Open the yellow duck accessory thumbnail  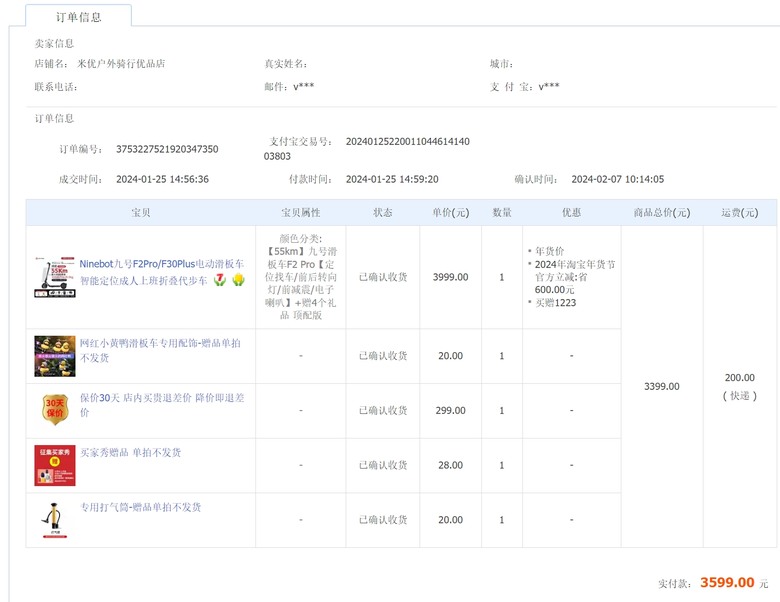point(55,356)
